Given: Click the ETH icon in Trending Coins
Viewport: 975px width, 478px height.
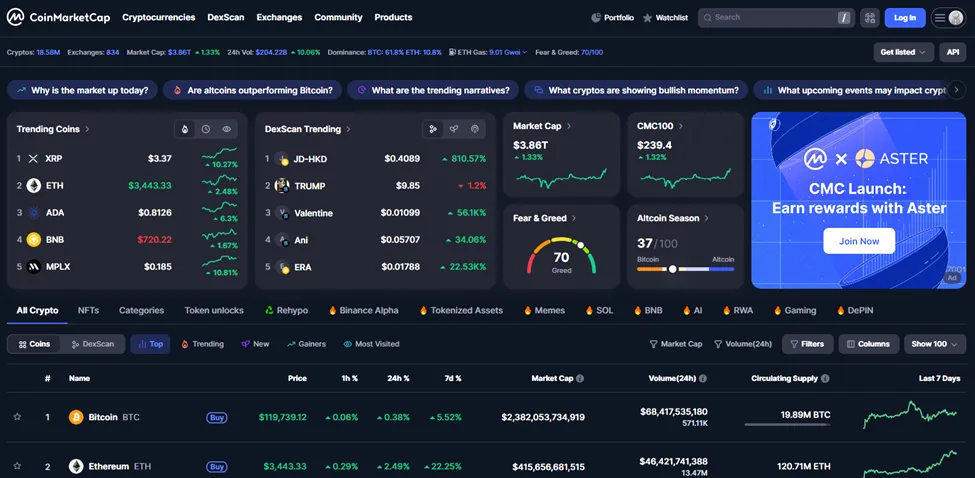Looking at the screenshot, I should (x=34, y=185).
